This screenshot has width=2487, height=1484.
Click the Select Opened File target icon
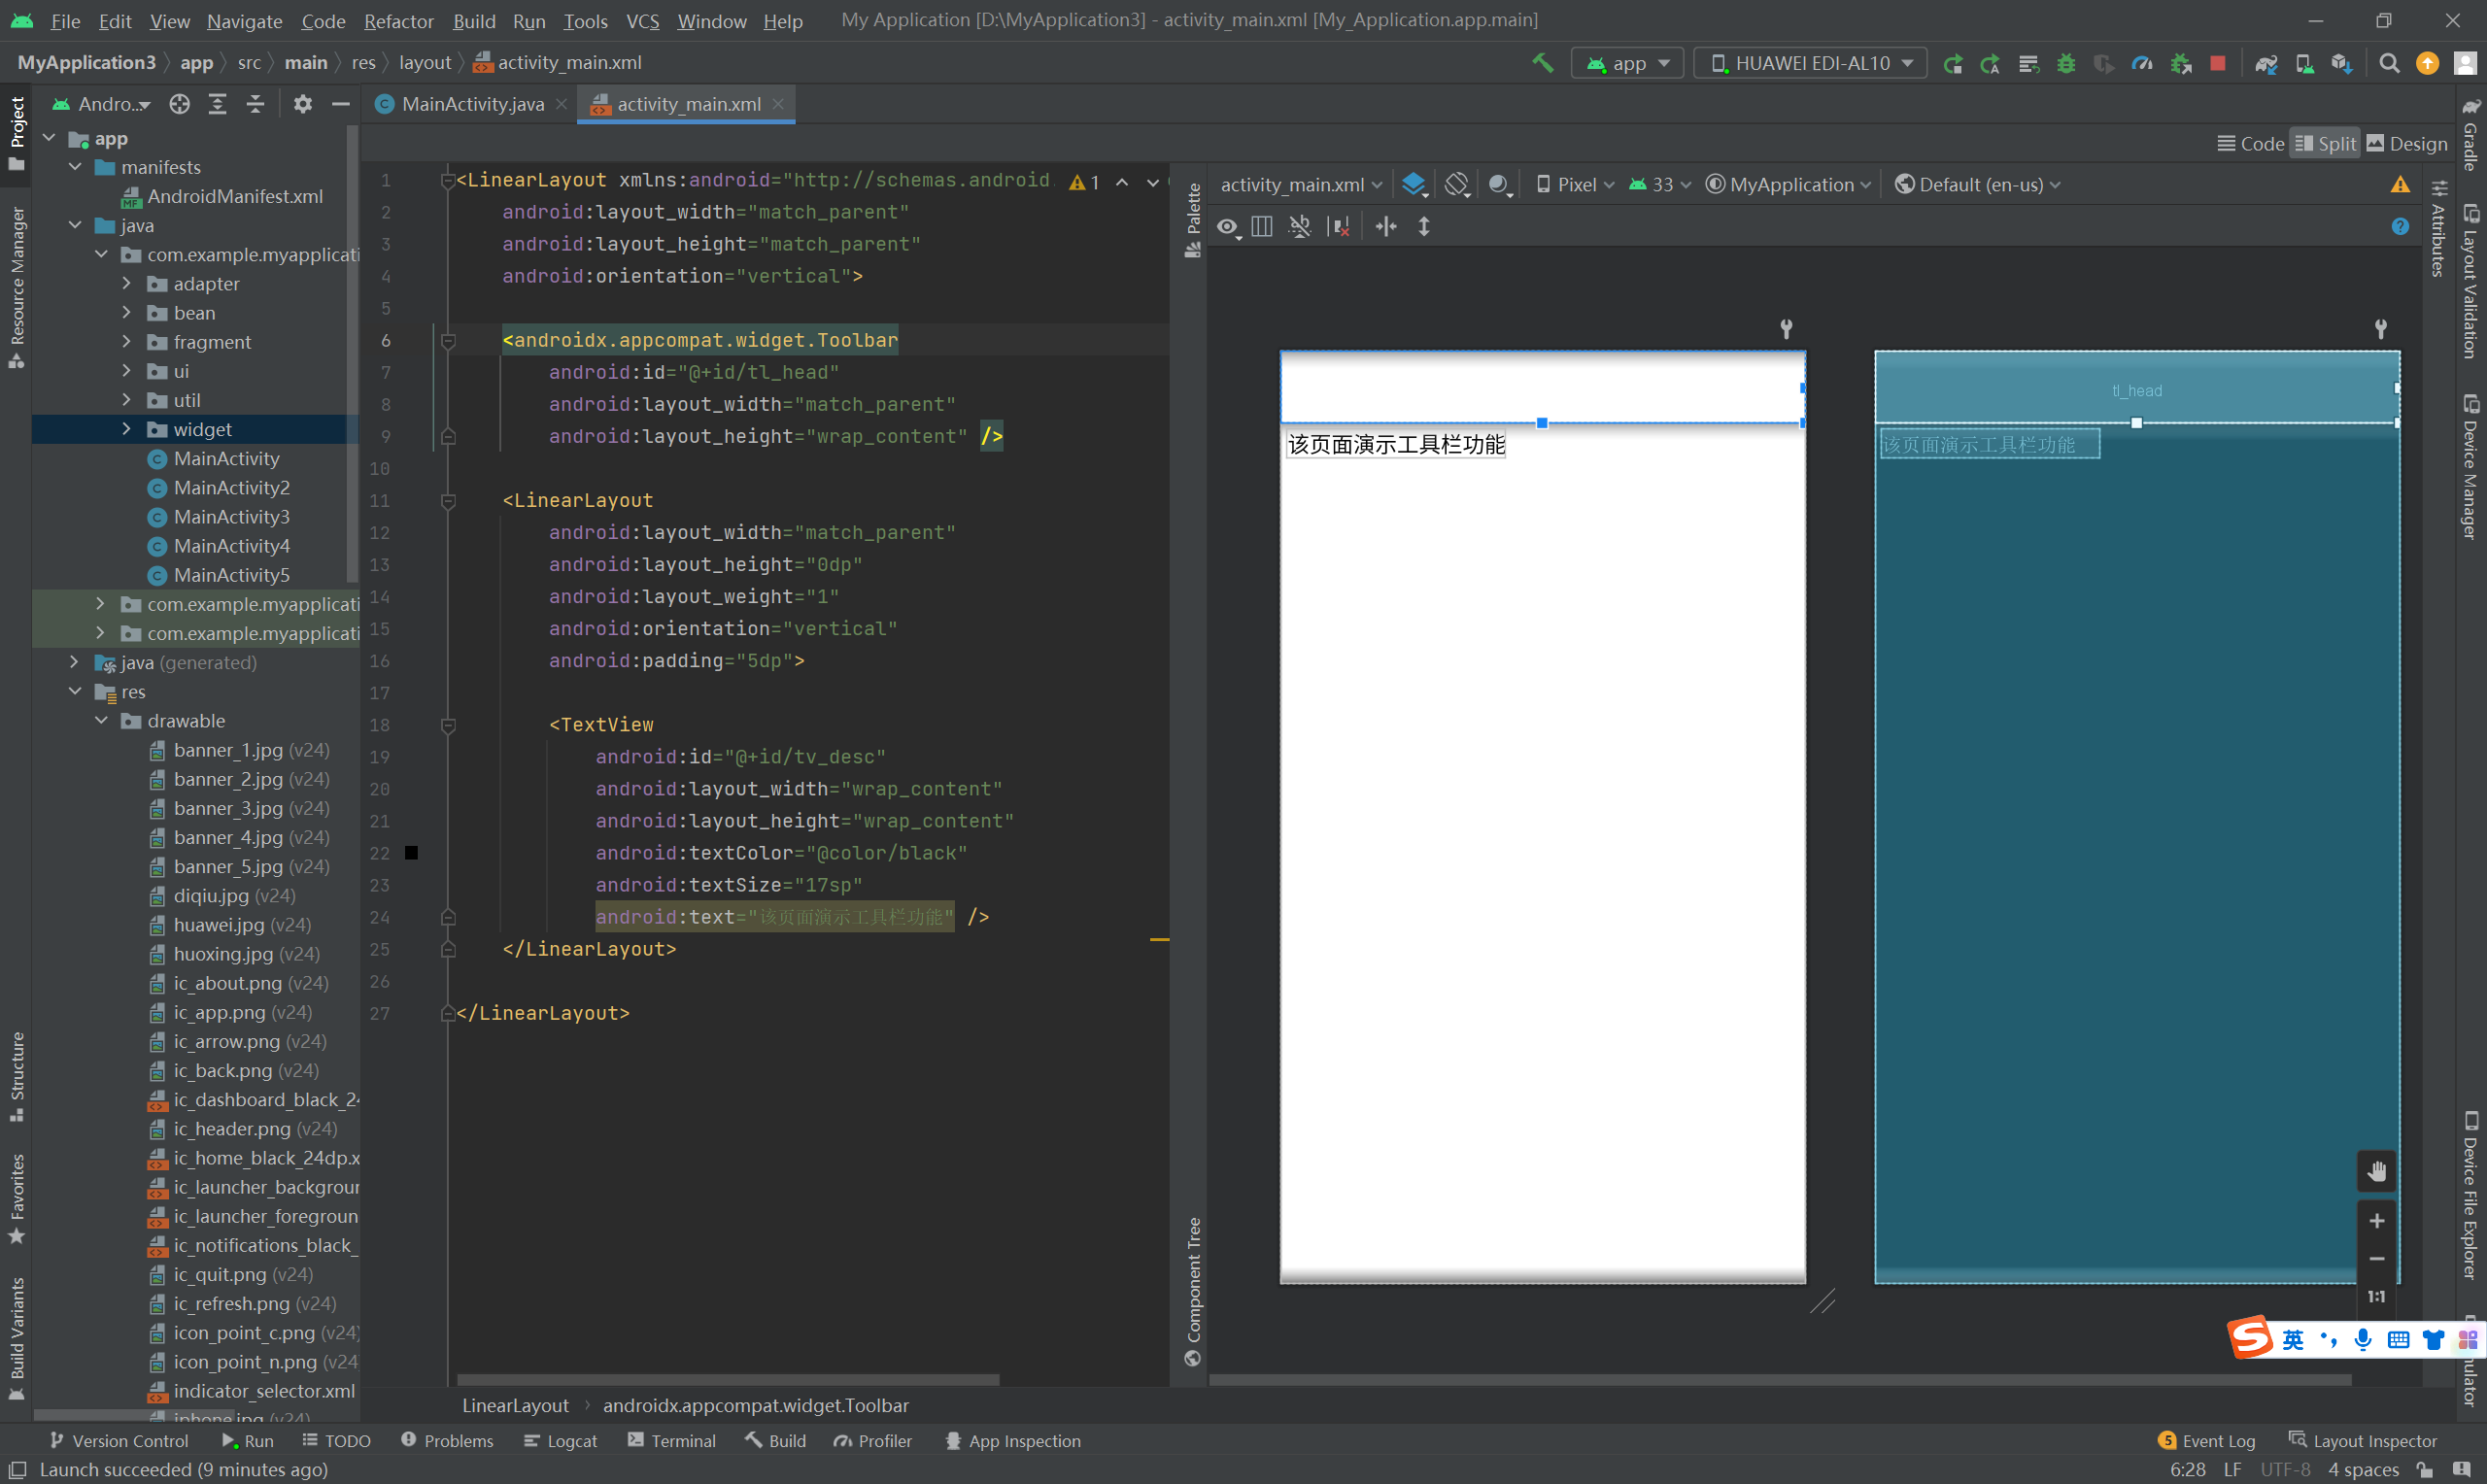tap(179, 104)
